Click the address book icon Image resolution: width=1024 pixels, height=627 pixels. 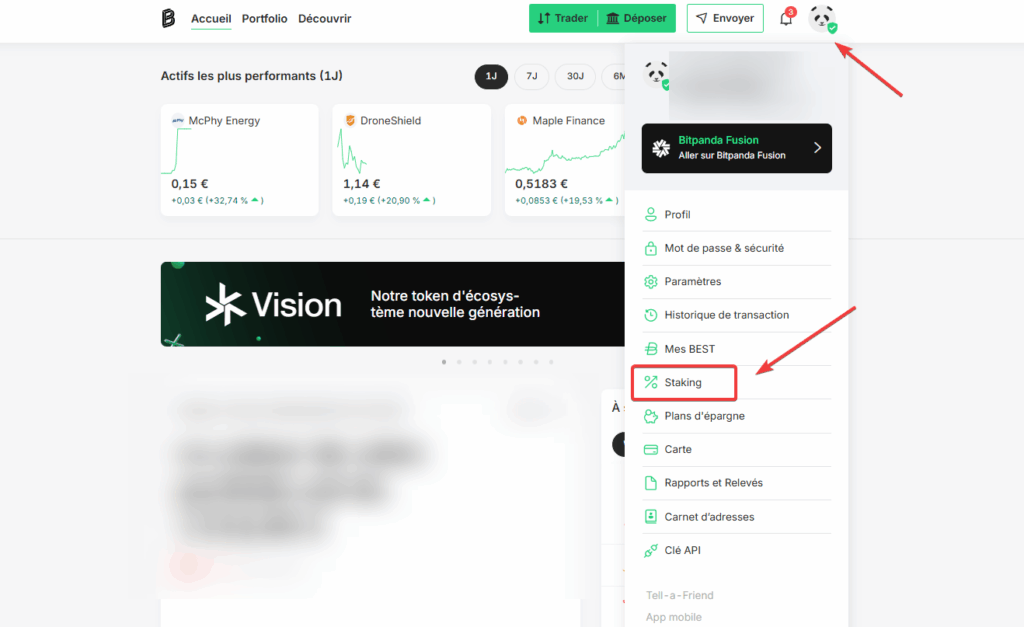650,517
